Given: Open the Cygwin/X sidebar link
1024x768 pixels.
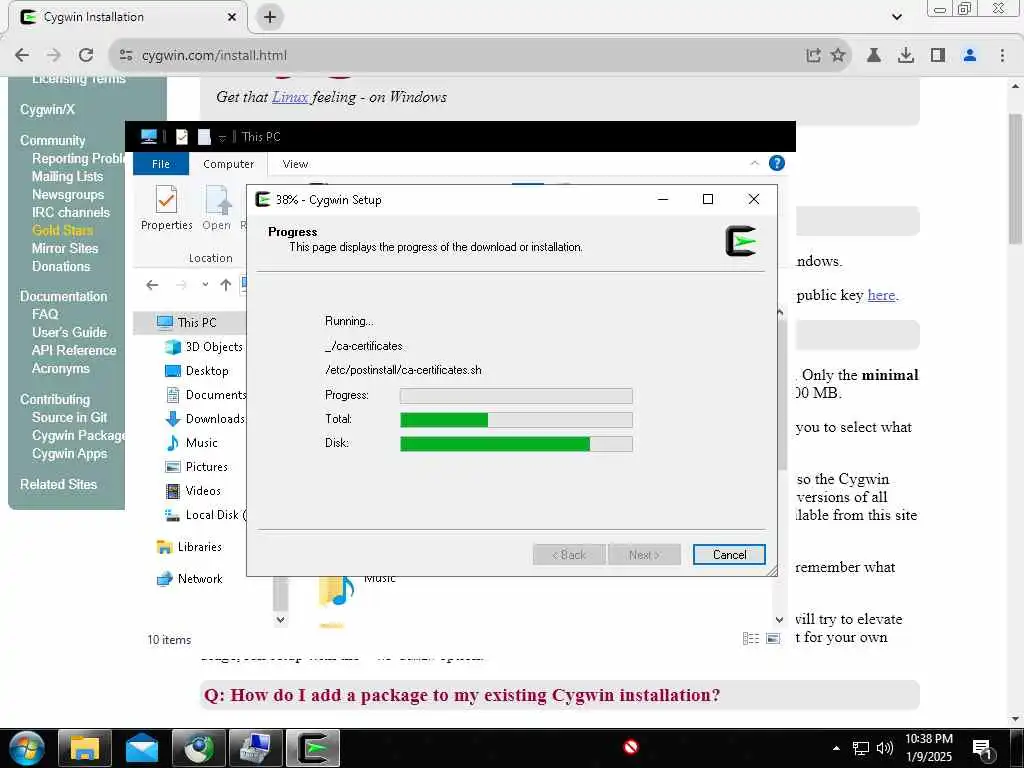Looking at the screenshot, I should click(x=47, y=110).
